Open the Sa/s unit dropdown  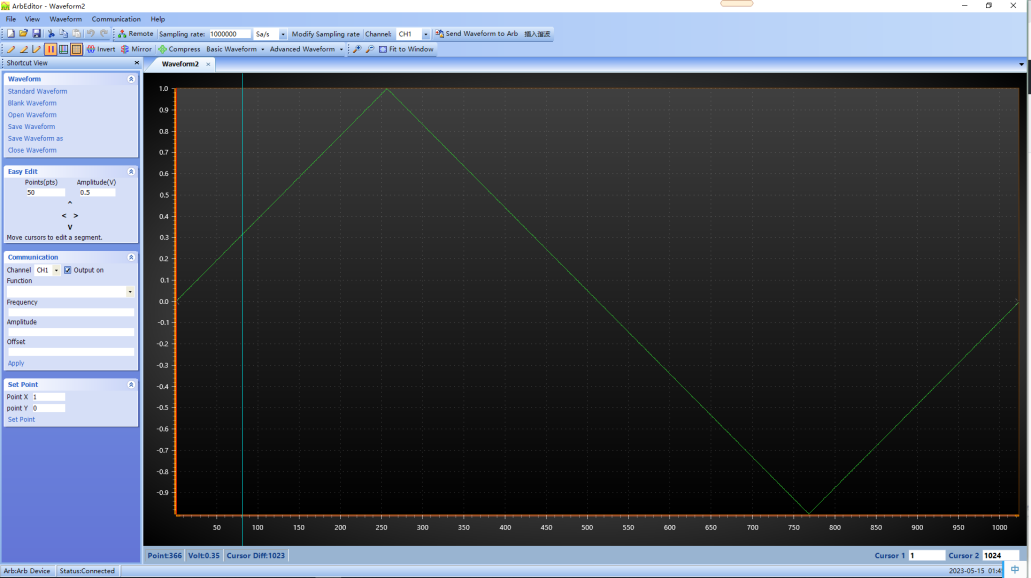click(283, 33)
